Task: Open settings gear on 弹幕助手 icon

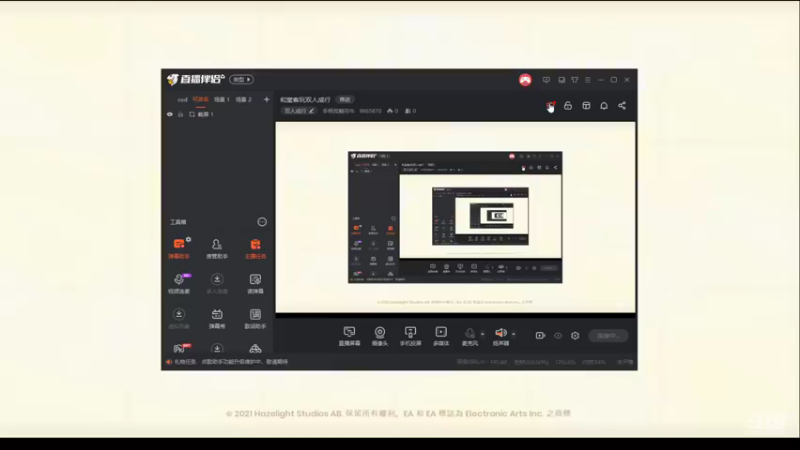Action: 189,239
